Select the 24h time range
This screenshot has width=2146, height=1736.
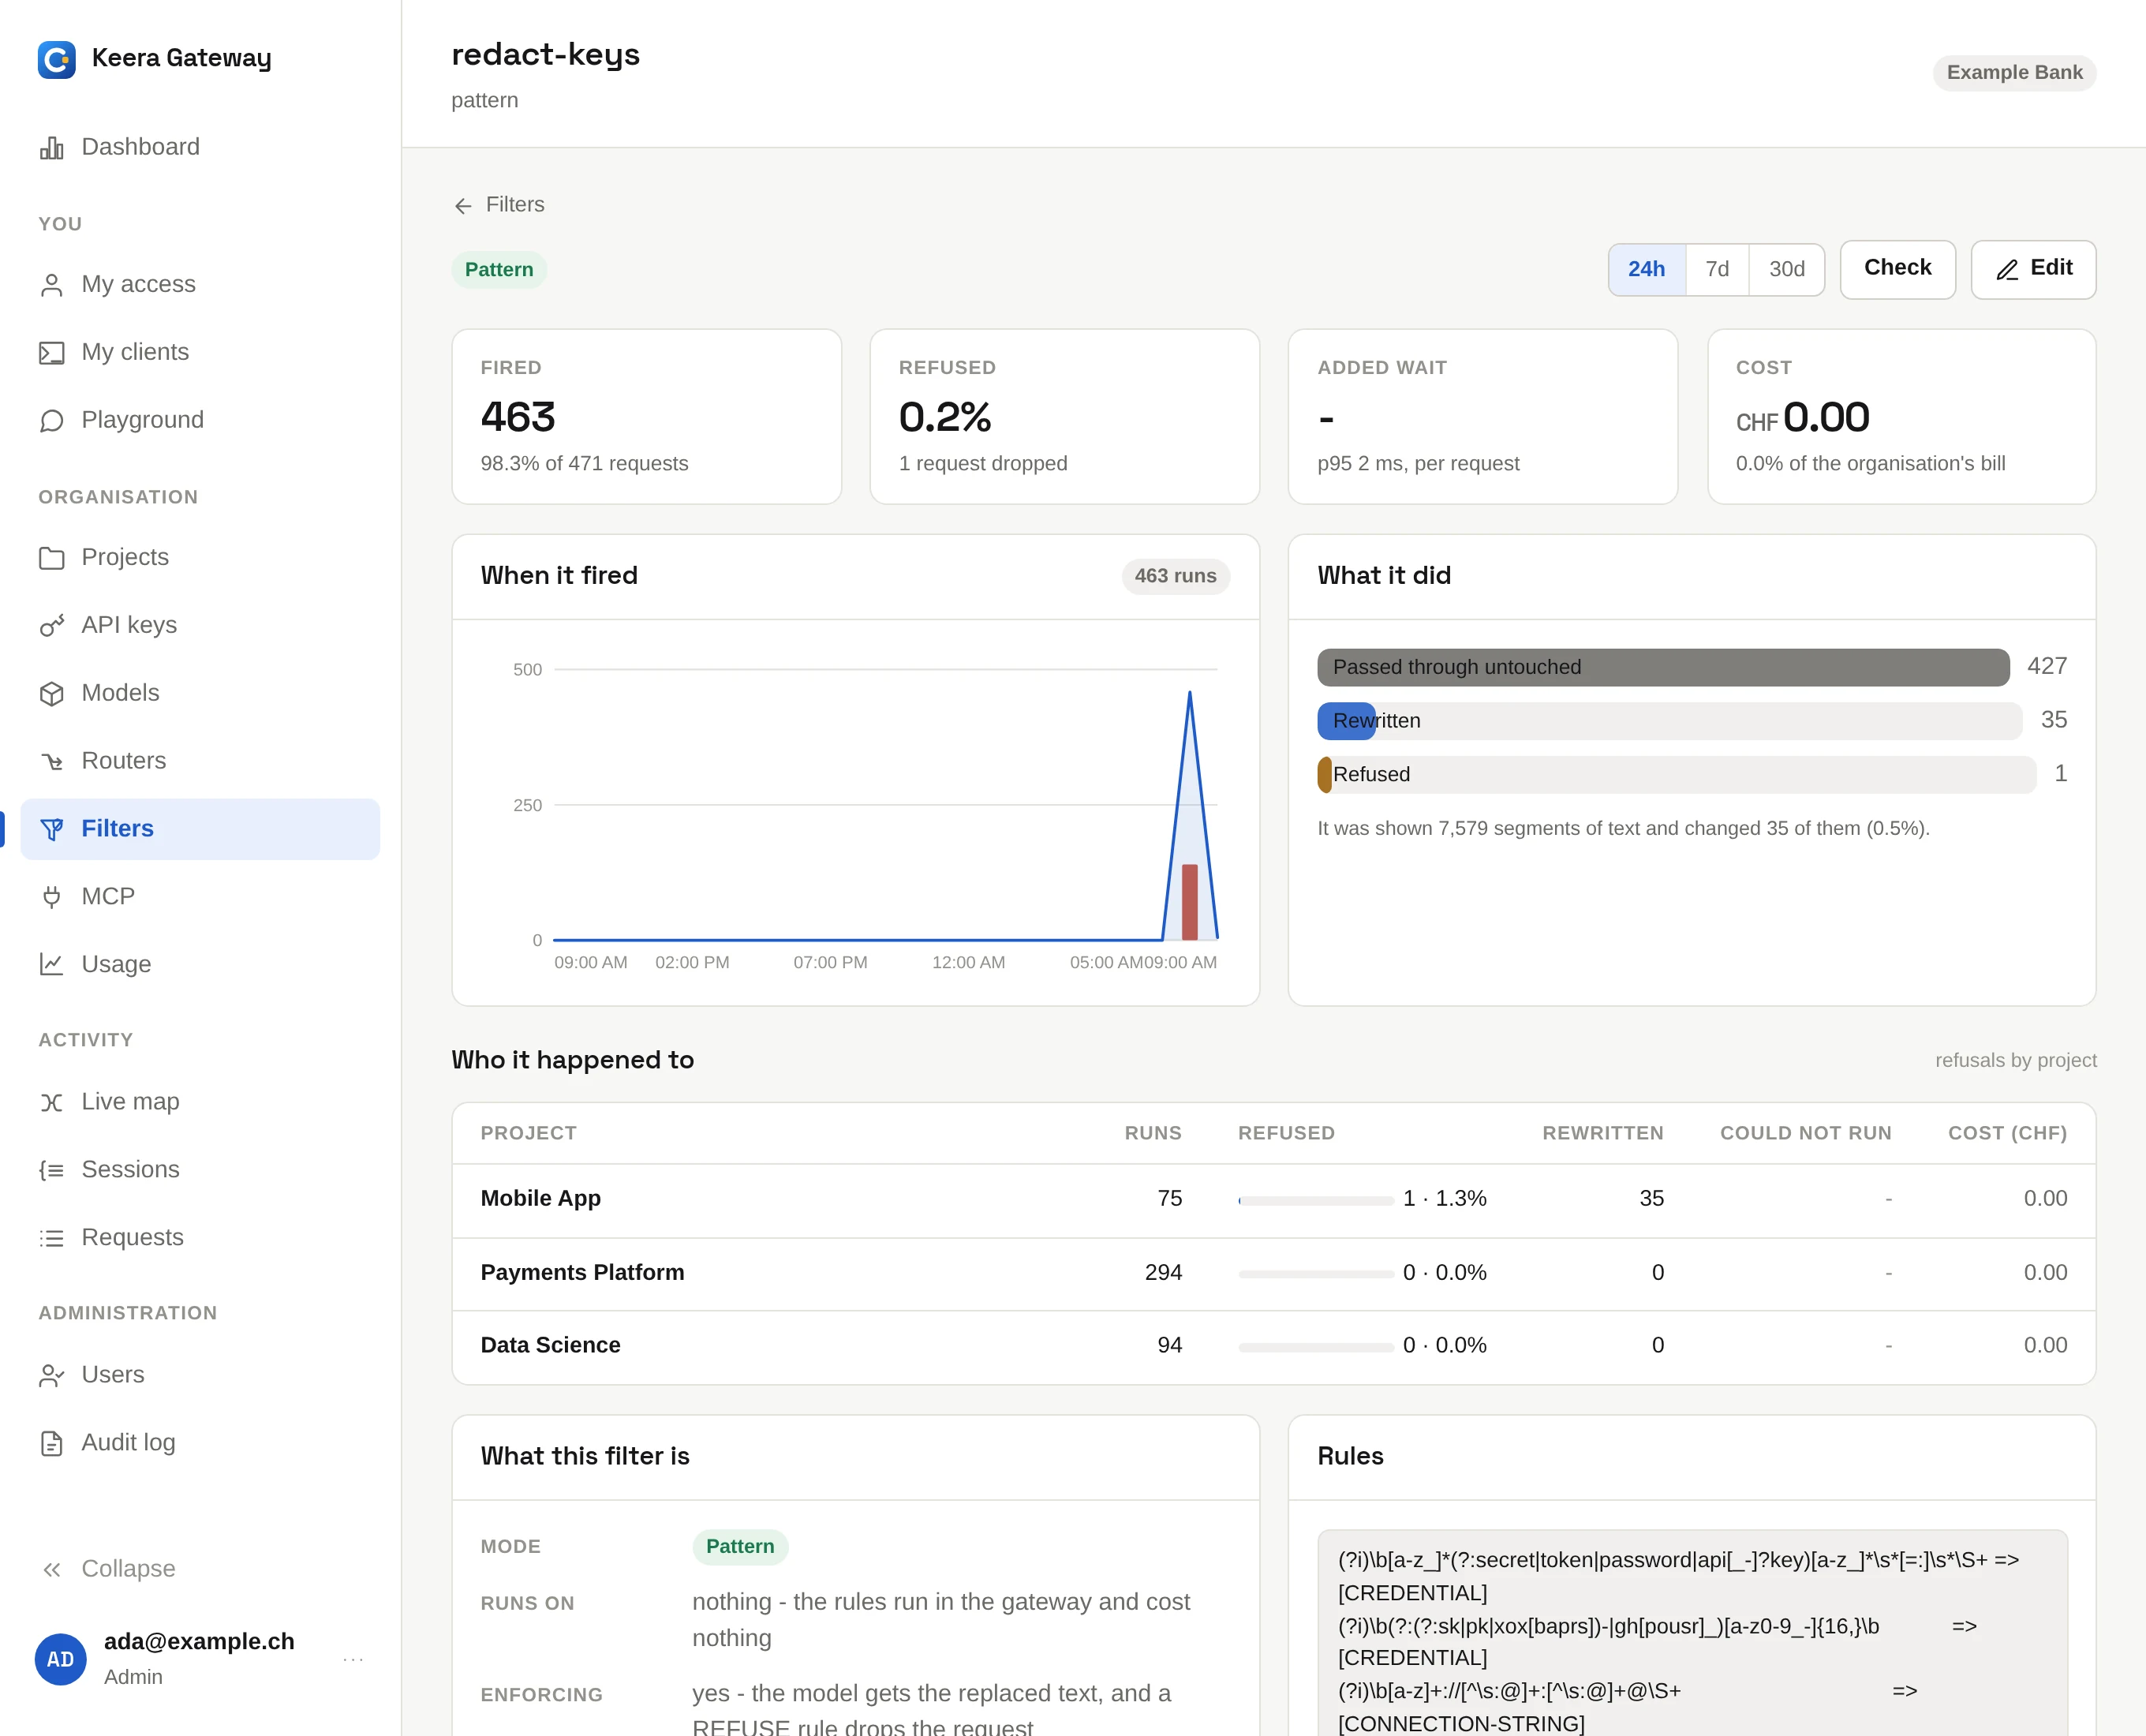pos(1646,269)
